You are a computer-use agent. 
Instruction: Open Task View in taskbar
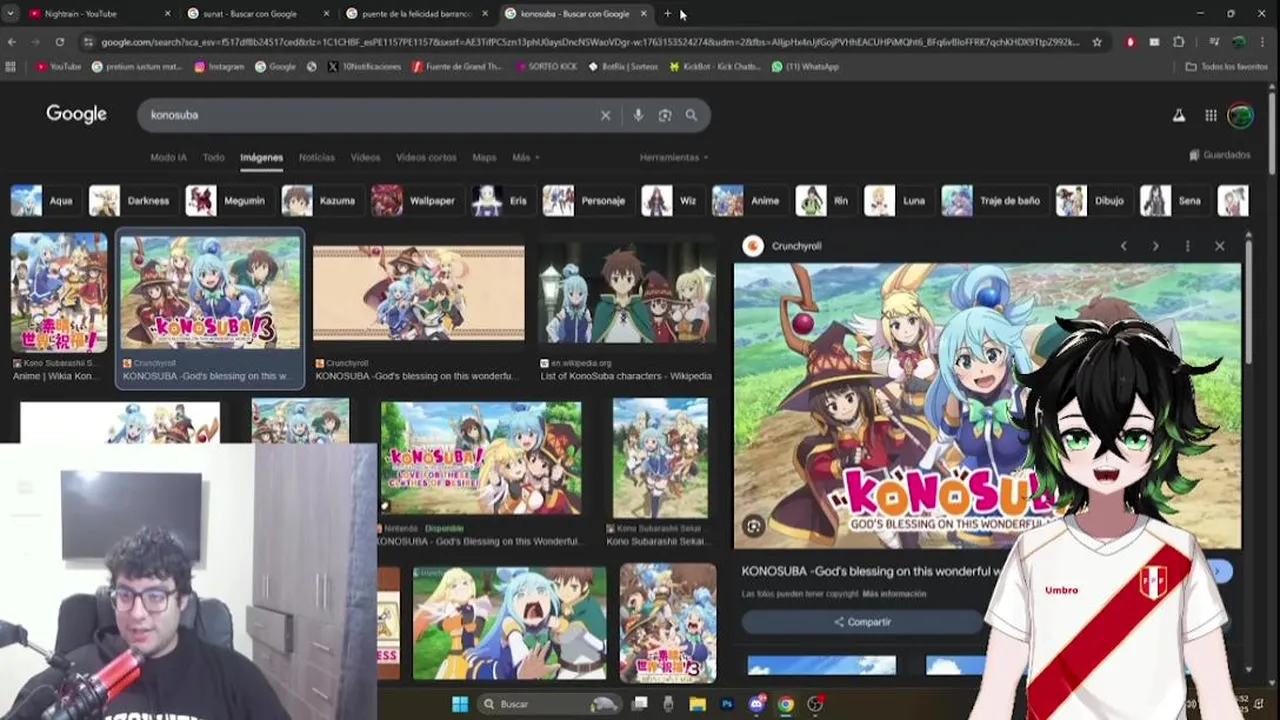pyautogui.click(x=640, y=704)
